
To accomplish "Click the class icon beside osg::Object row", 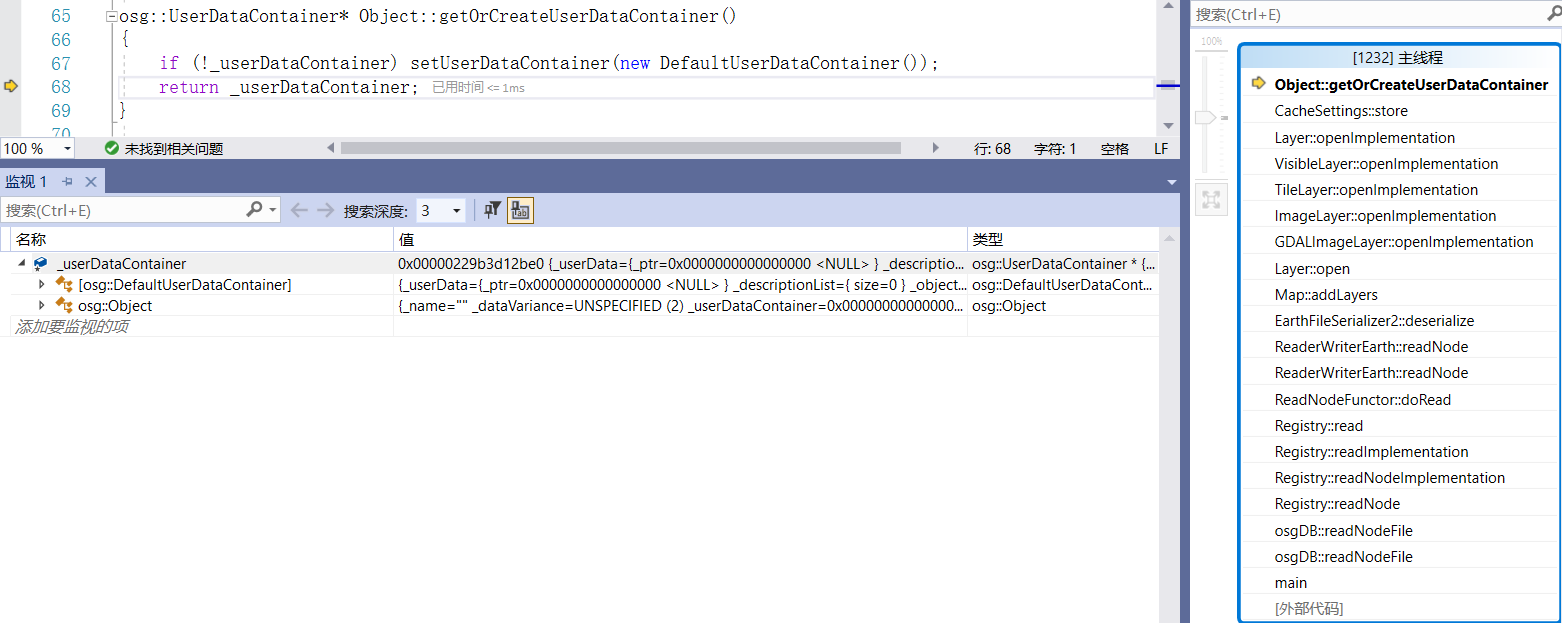I will tap(64, 306).
